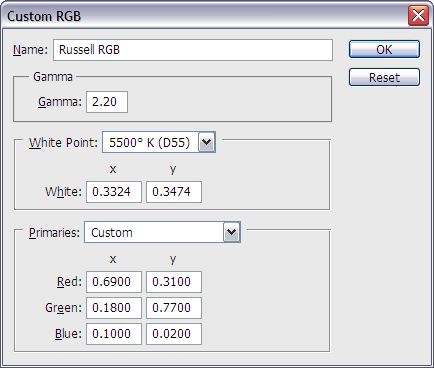Select the Green y field 0.7700
Viewport: 434px width, 368px height.
174,308
